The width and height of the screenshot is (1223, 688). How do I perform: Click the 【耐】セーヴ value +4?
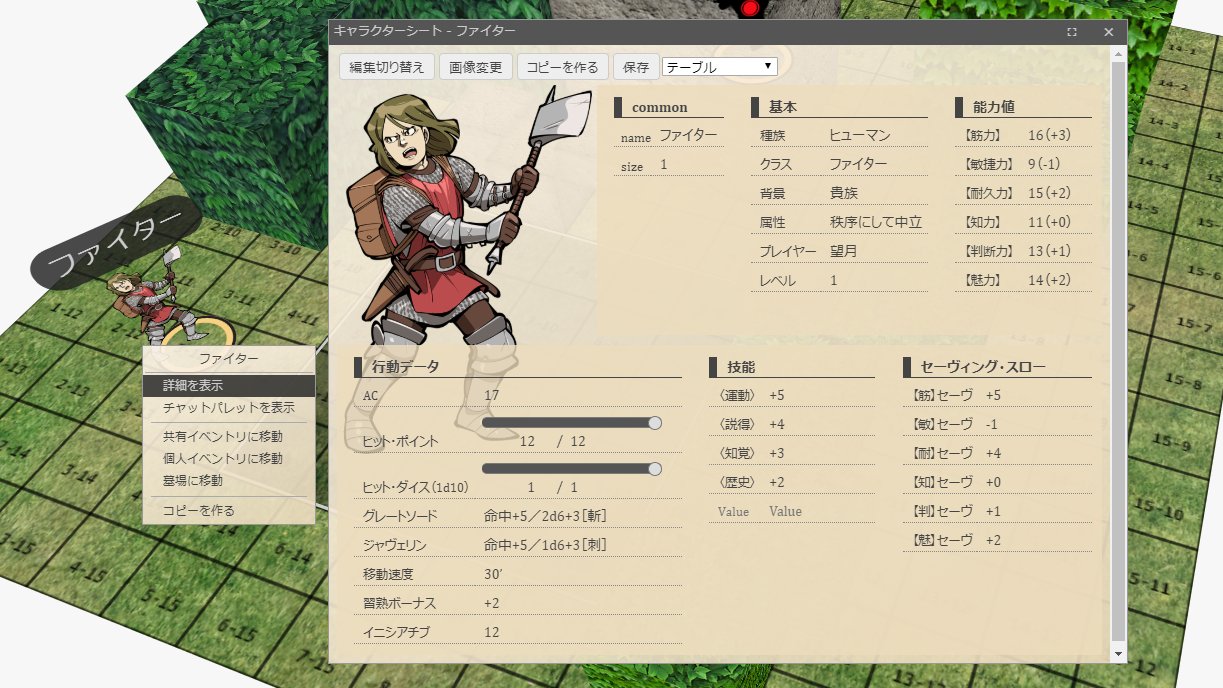click(993, 453)
